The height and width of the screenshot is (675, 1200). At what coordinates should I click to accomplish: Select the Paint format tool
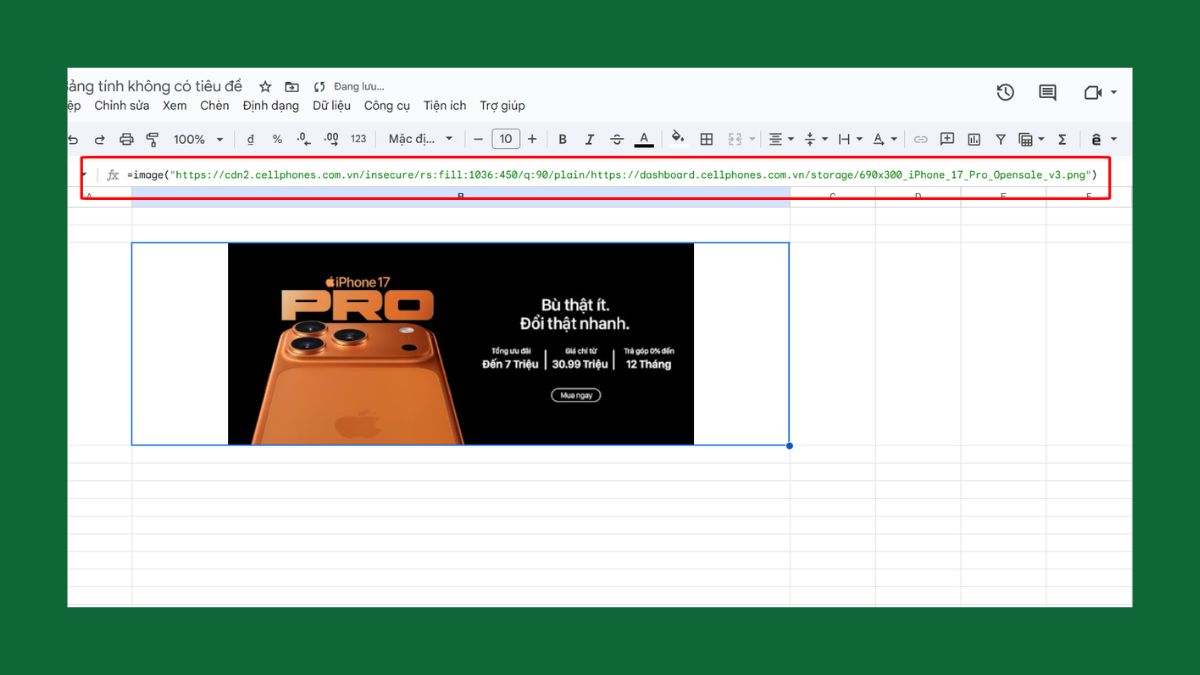click(152, 139)
